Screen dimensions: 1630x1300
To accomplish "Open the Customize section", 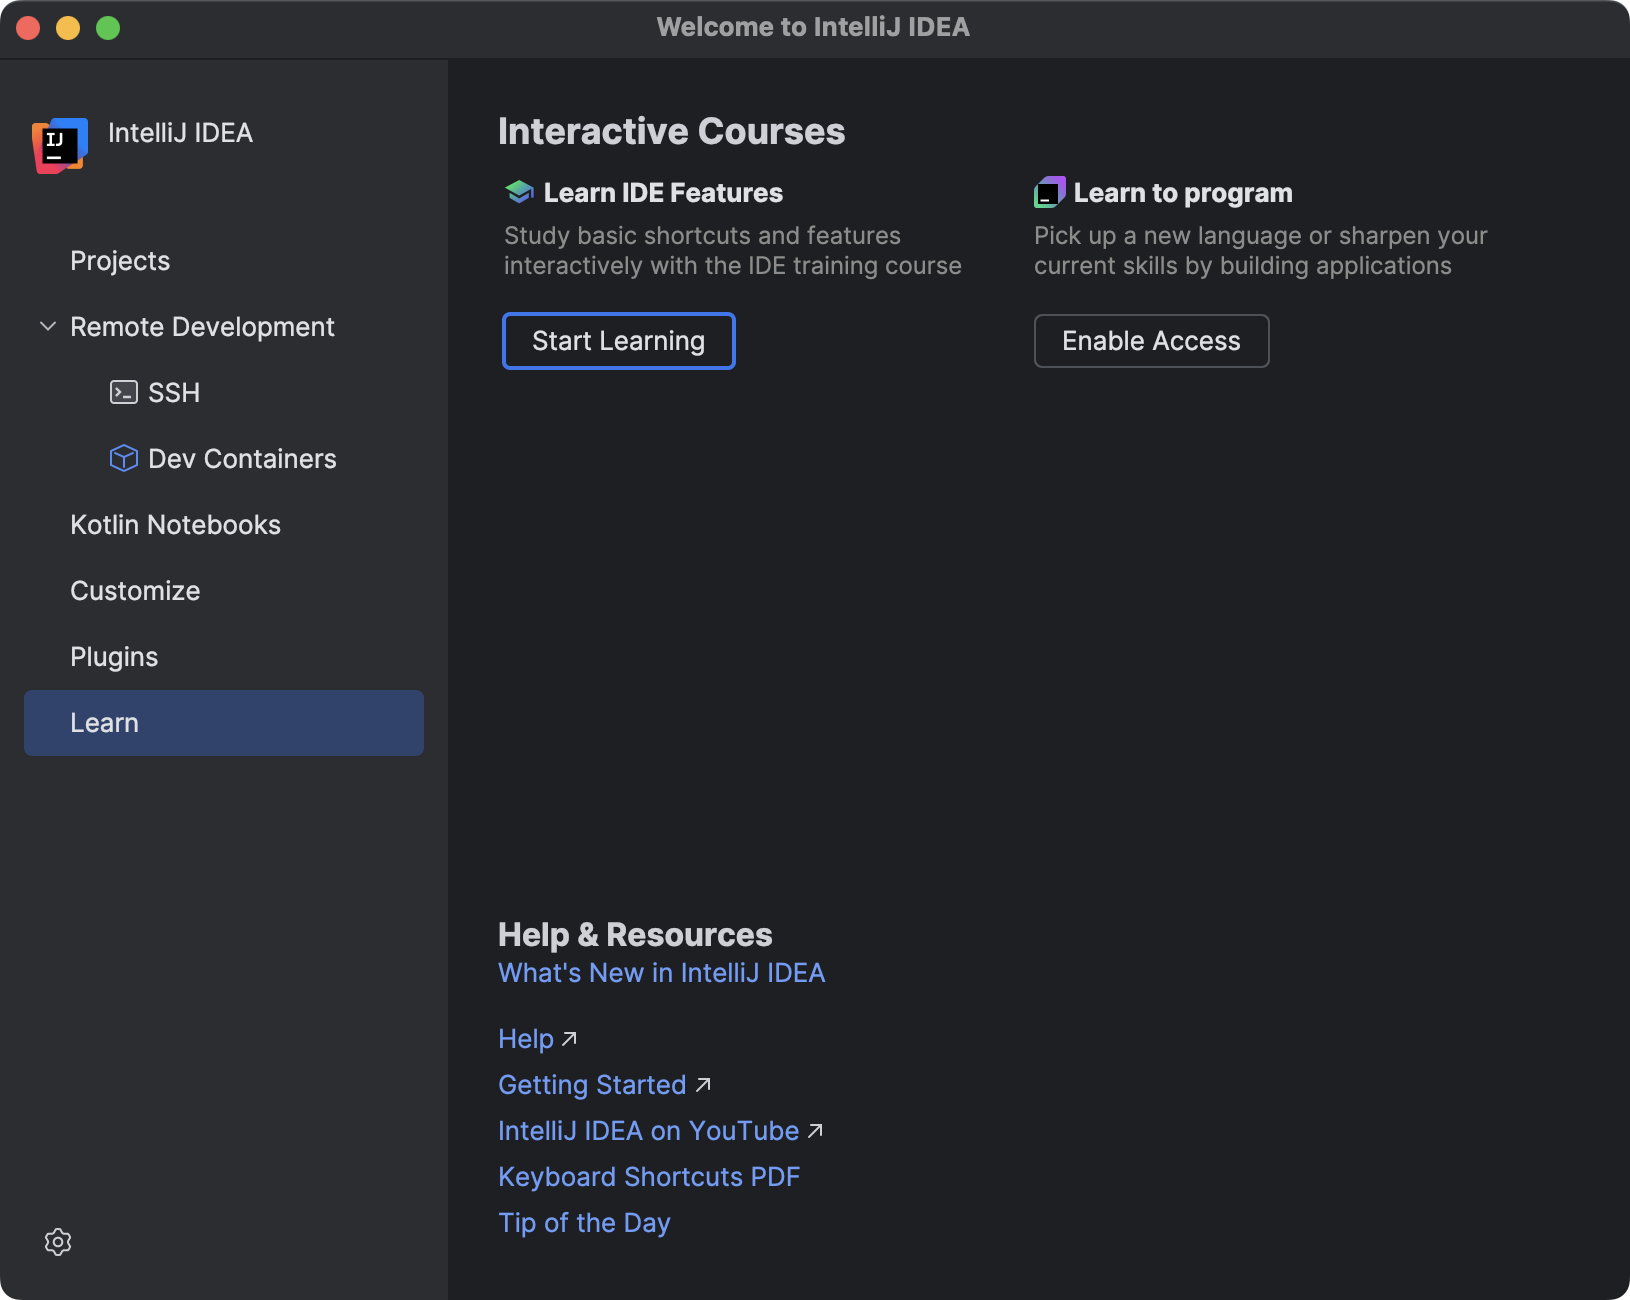I will [x=134, y=590].
